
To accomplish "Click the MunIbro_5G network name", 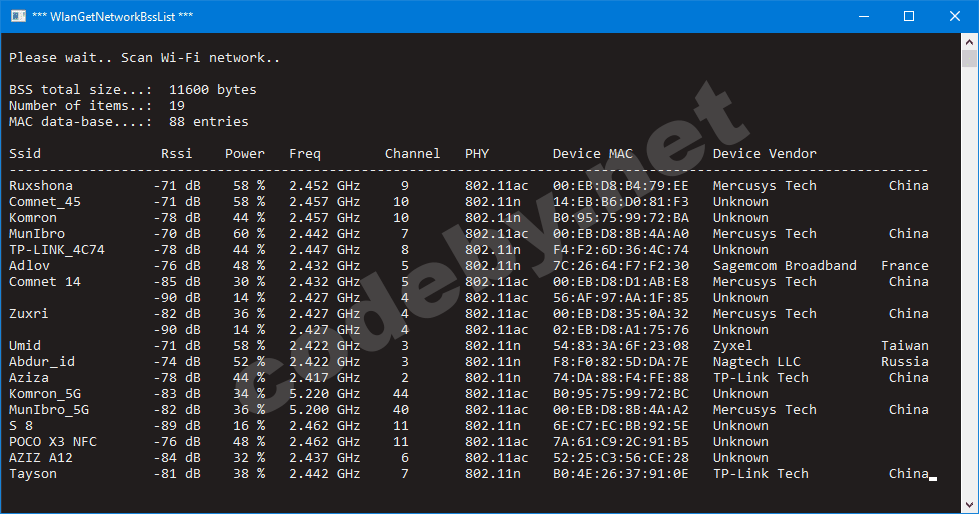I will (x=49, y=410).
